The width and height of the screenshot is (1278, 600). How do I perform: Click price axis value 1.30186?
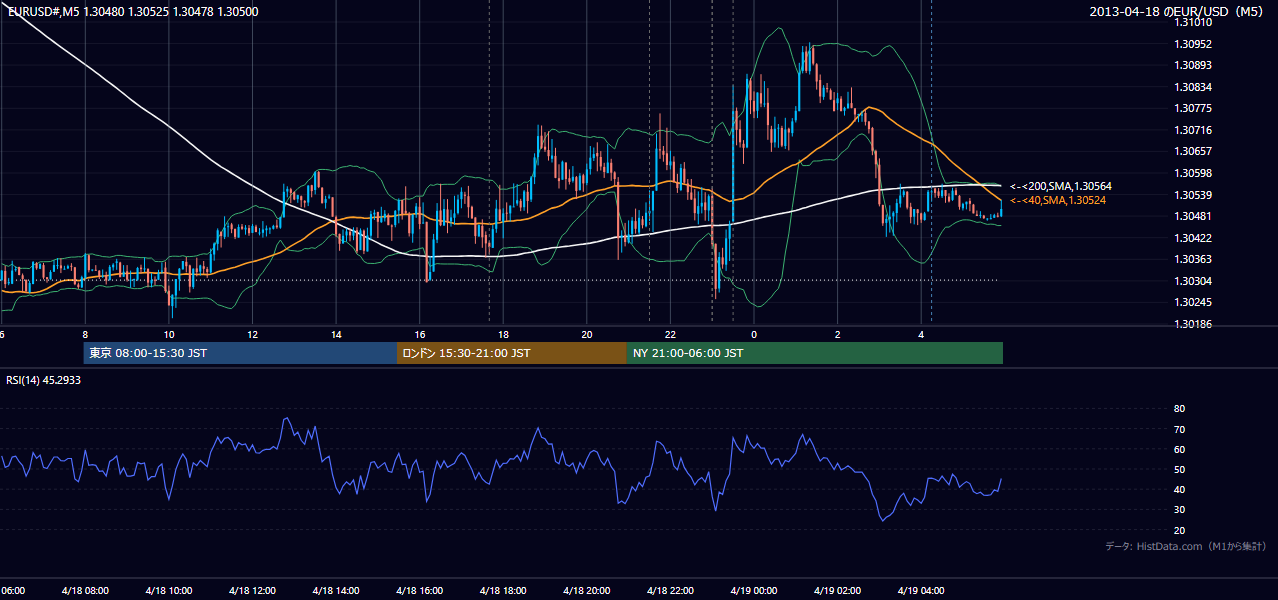click(1193, 324)
